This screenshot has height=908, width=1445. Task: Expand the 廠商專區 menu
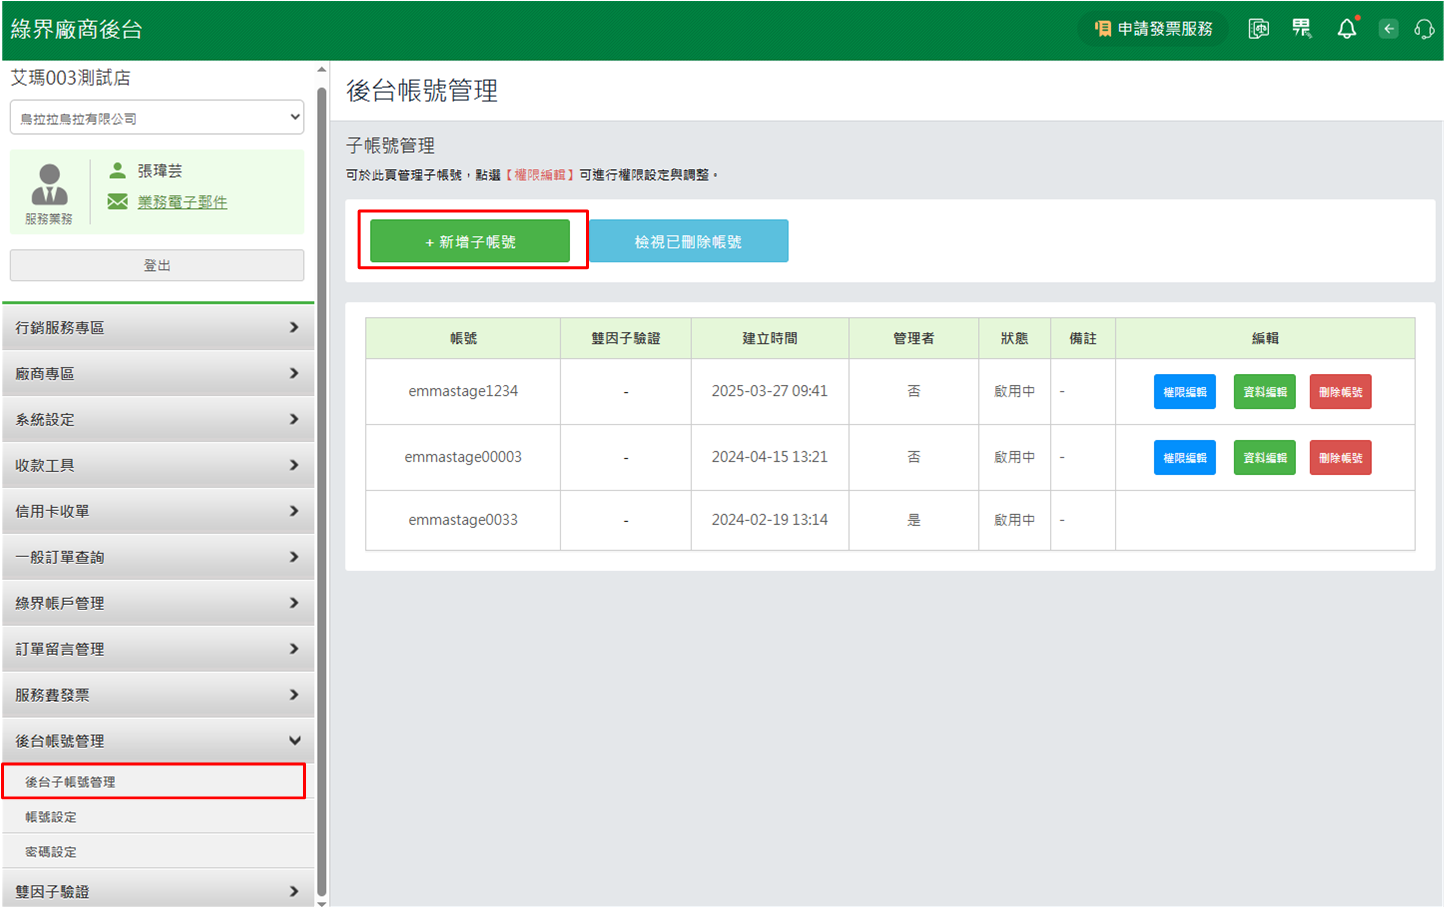click(x=158, y=374)
